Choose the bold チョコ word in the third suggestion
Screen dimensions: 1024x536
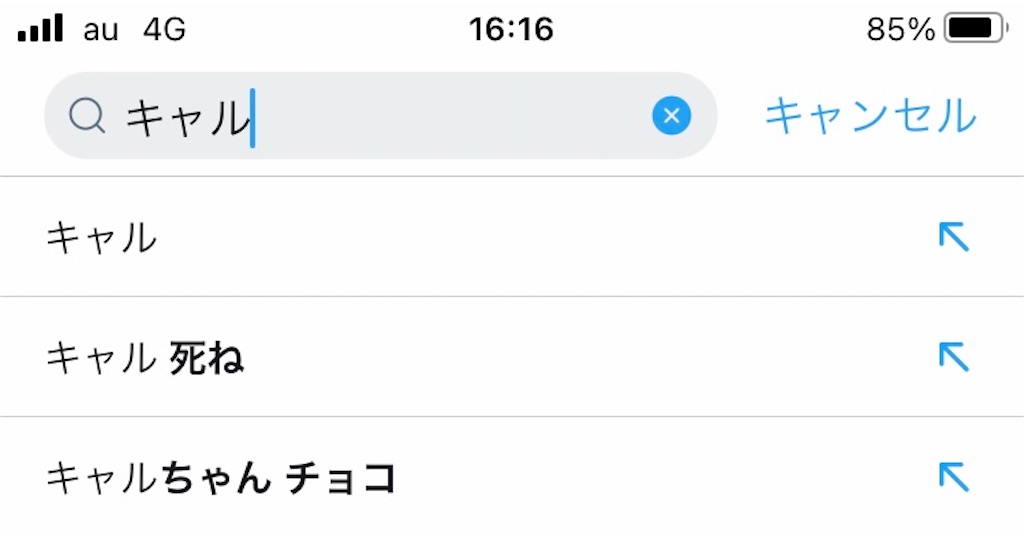pos(341,479)
